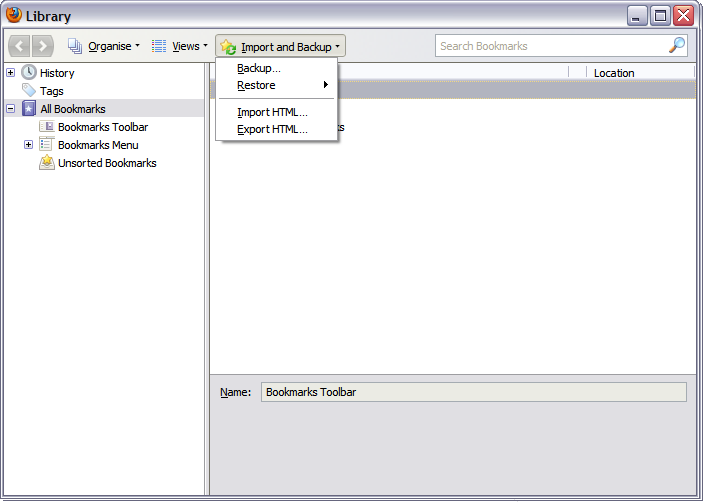Select the Tags tree item
The height and width of the screenshot is (502, 703).
(x=52, y=91)
